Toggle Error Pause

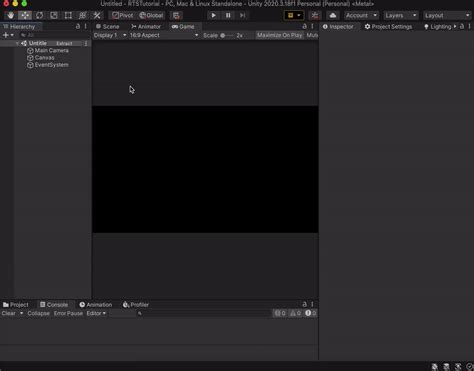pos(68,313)
